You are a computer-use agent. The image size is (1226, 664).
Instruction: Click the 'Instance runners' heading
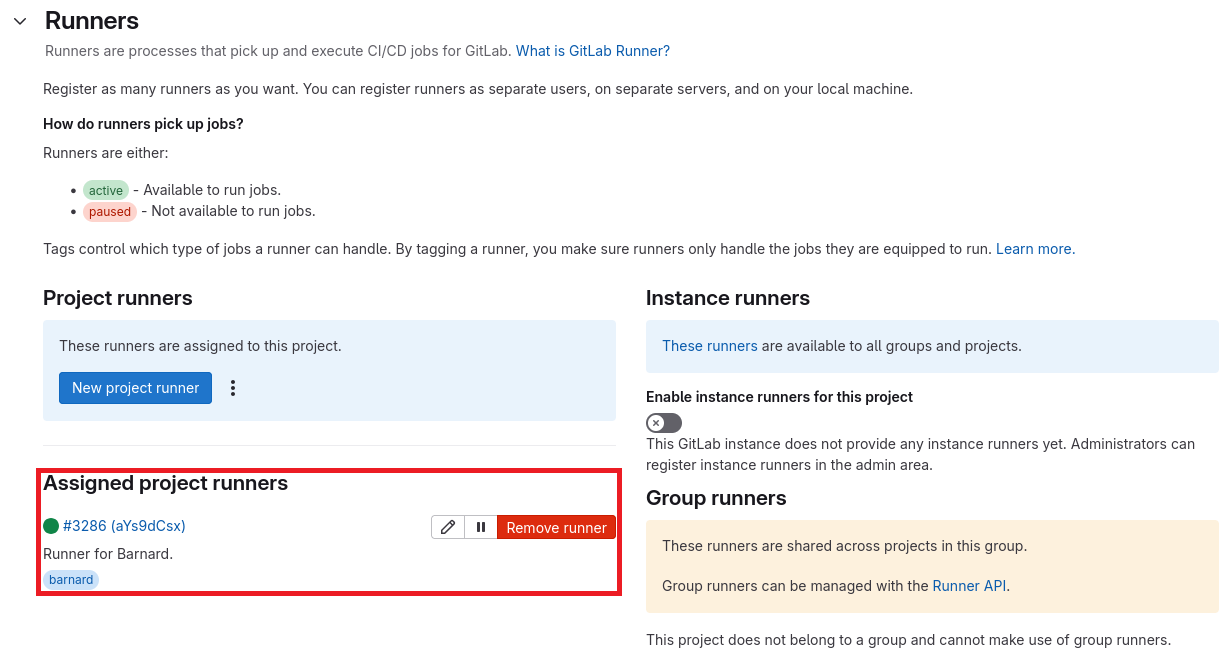coord(728,298)
